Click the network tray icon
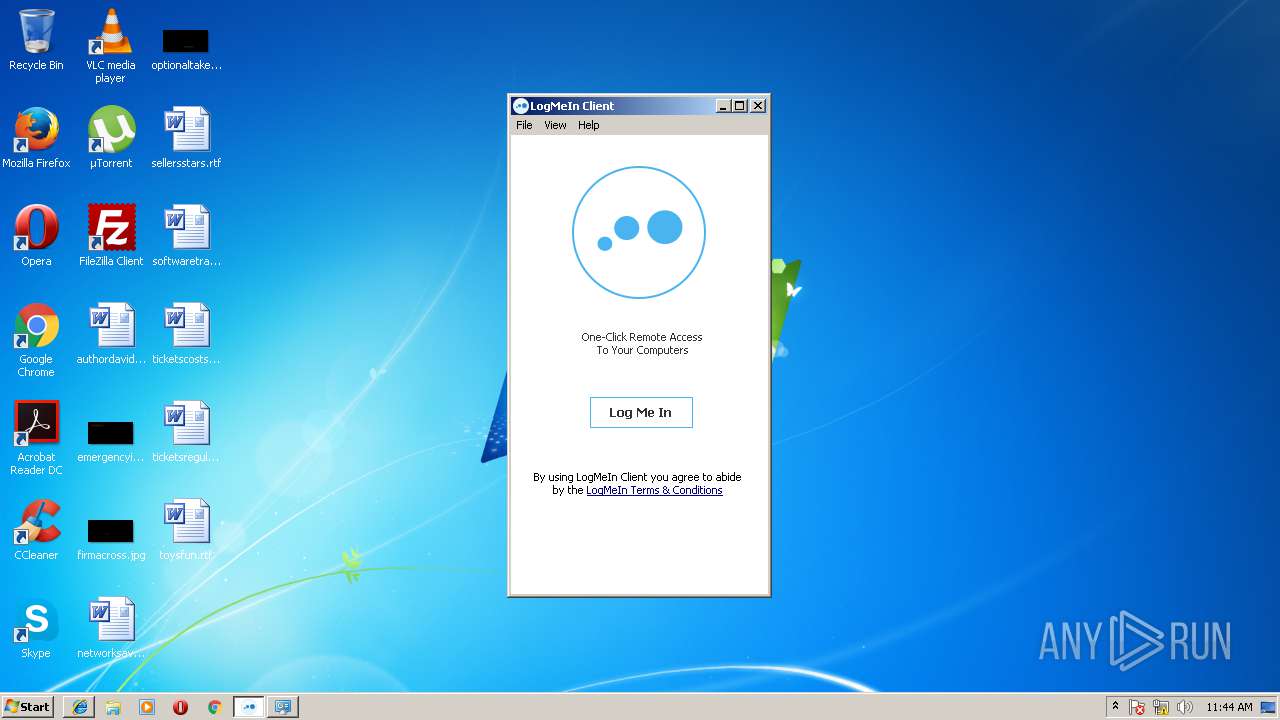The height and width of the screenshot is (720, 1280). pos(1162,707)
